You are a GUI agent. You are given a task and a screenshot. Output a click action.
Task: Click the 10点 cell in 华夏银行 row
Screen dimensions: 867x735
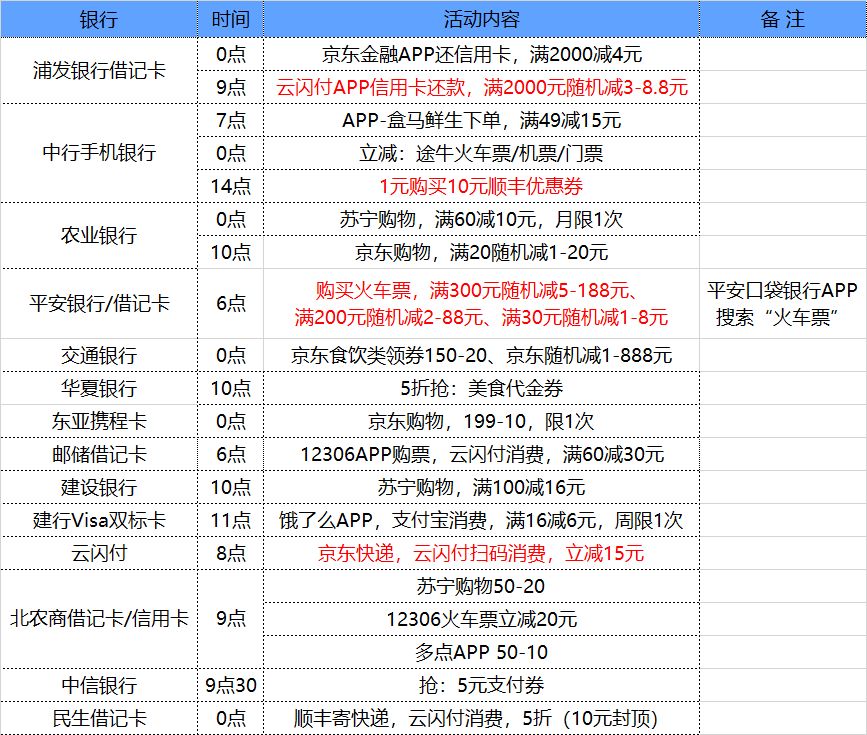[x=231, y=388]
